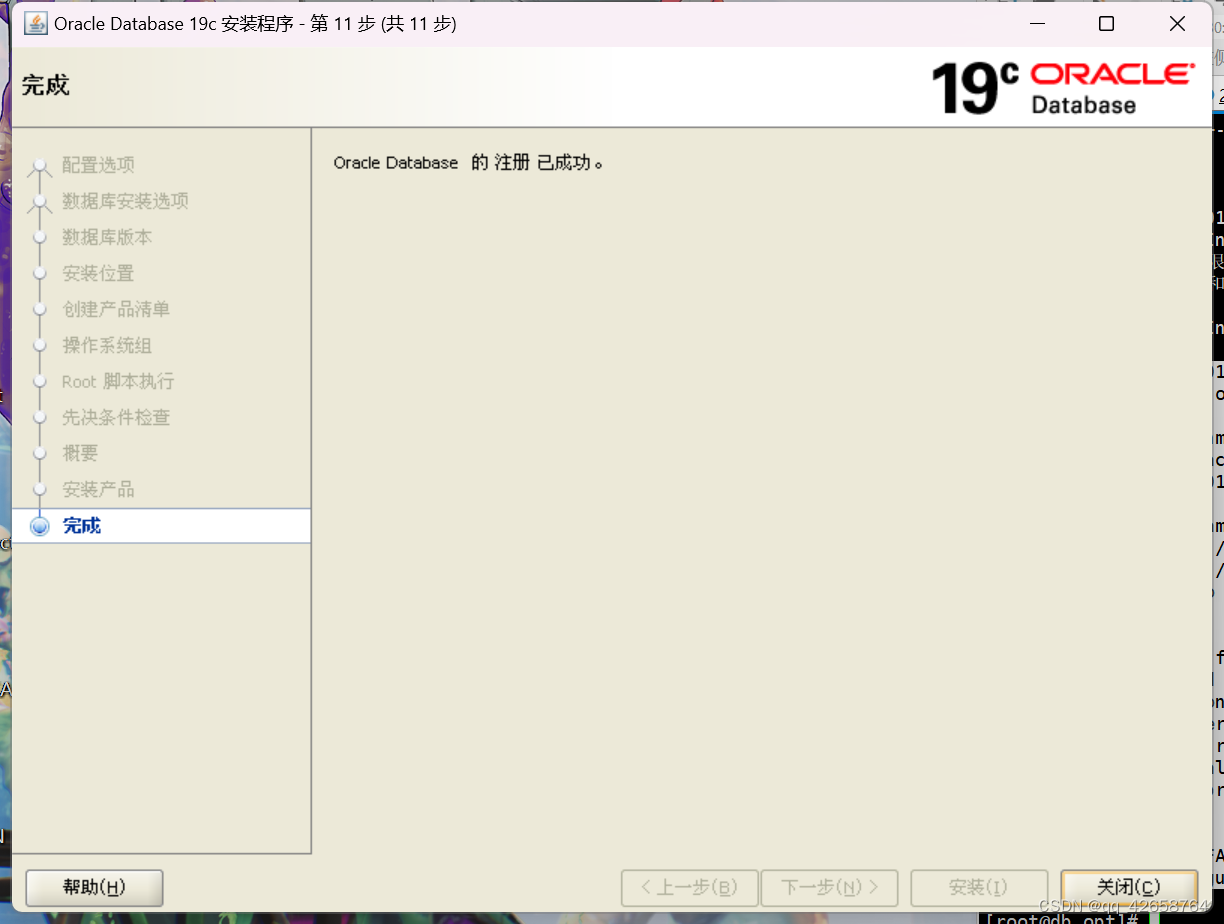
Task: Minimize the Oracle installer window
Action: click(x=1035, y=24)
